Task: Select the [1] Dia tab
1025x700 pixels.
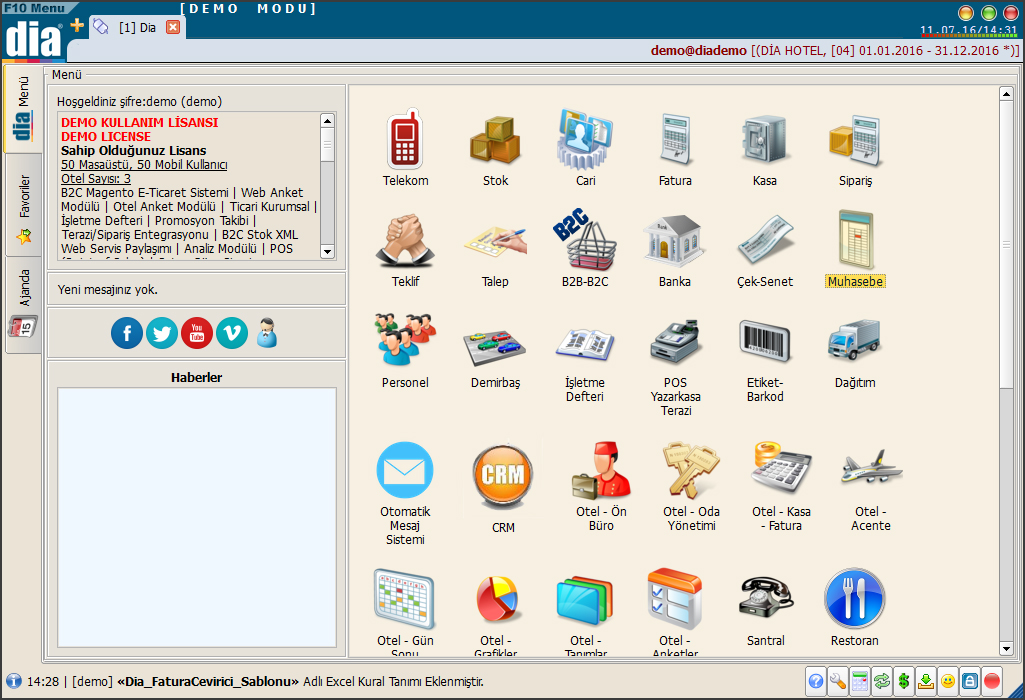Action: (x=137, y=27)
